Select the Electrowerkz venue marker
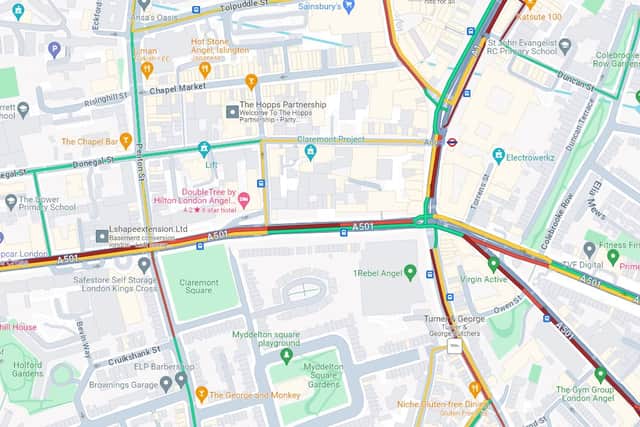This screenshot has height=427, width=640. 498,156
